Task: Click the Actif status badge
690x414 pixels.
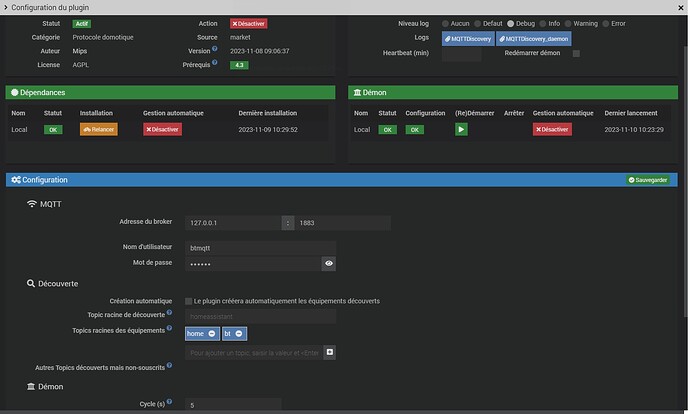Action: 81,24
